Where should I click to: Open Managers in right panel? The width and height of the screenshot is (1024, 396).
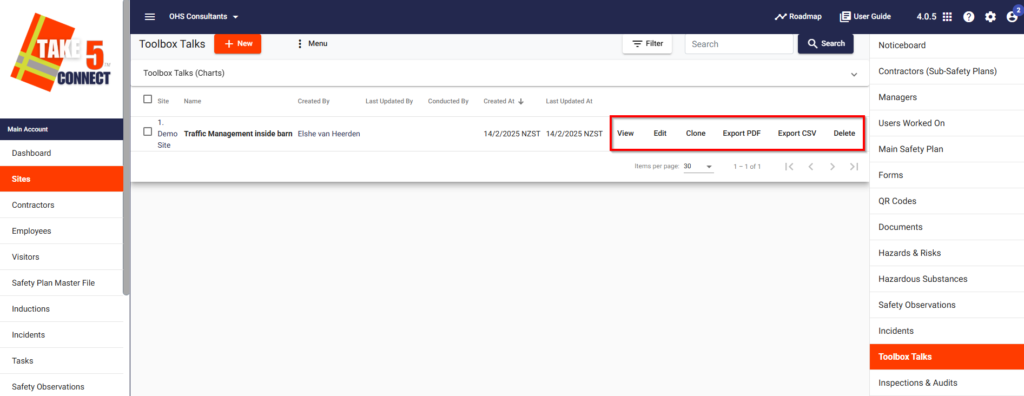pyautogui.click(x=946, y=97)
